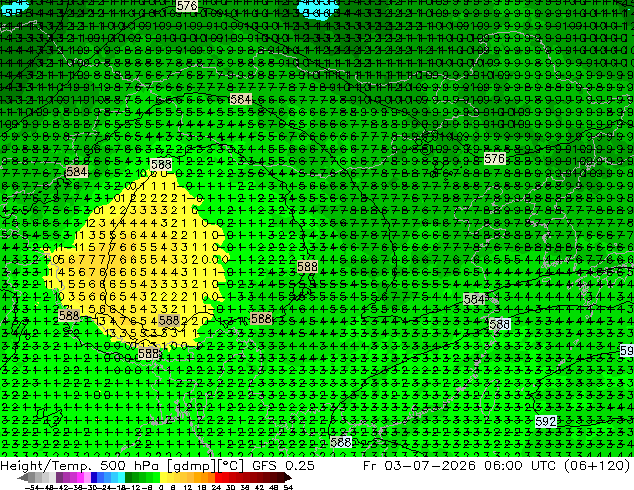The height and width of the screenshot is (490, 634).
Task: Click the yellow legend swatch
Action: click(x=163, y=478)
